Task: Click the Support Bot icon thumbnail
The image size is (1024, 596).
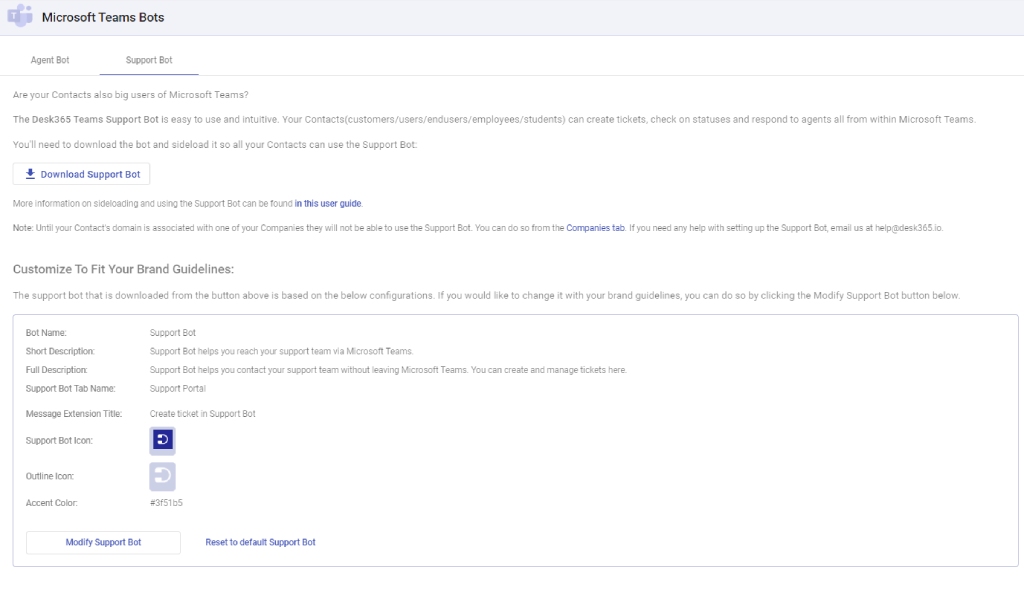Action: coord(163,440)
